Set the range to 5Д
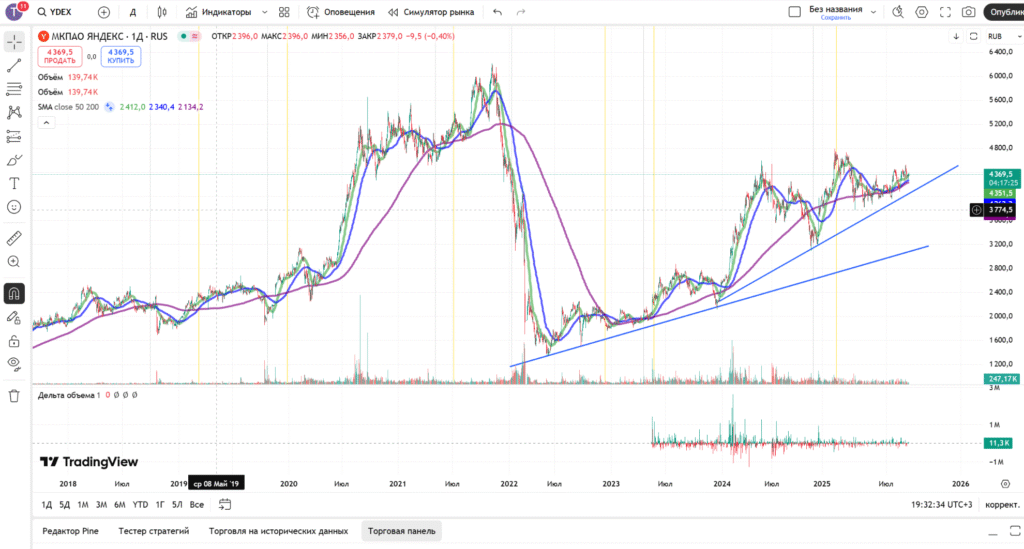Image resolution: width=1024 pixels, height=549 pixels. (65, 505)
